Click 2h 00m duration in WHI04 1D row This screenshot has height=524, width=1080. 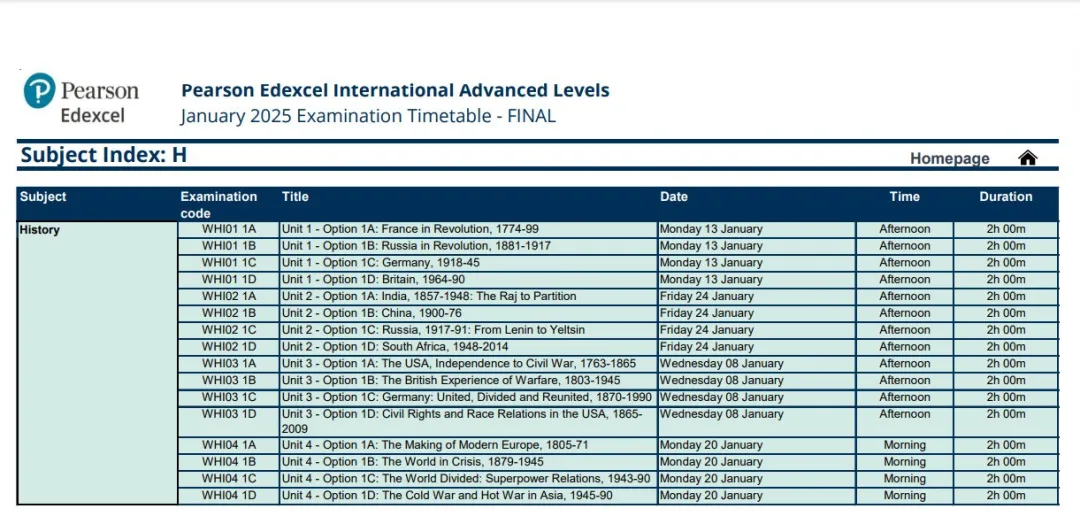(x=1006, y=496)
